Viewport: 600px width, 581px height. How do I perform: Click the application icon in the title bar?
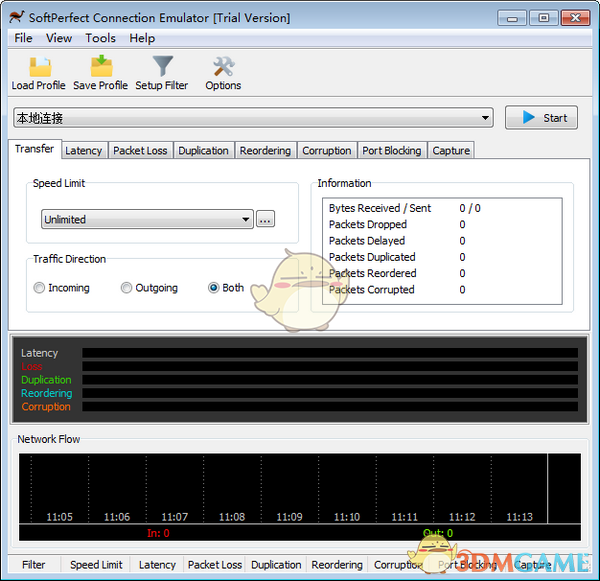pyautogui.click(x=17, y=17)
